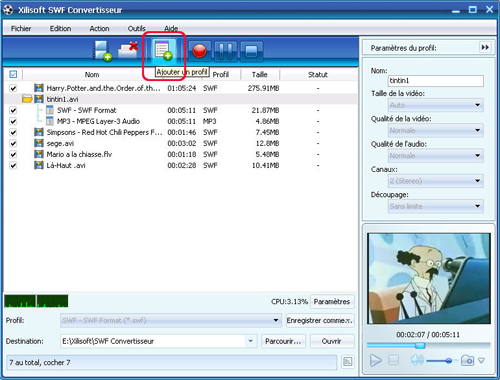Uncheck the Mario a la chiasse.flv checkbox
Image resolution: width=500 pixels, height=380 pixels.
13,154
